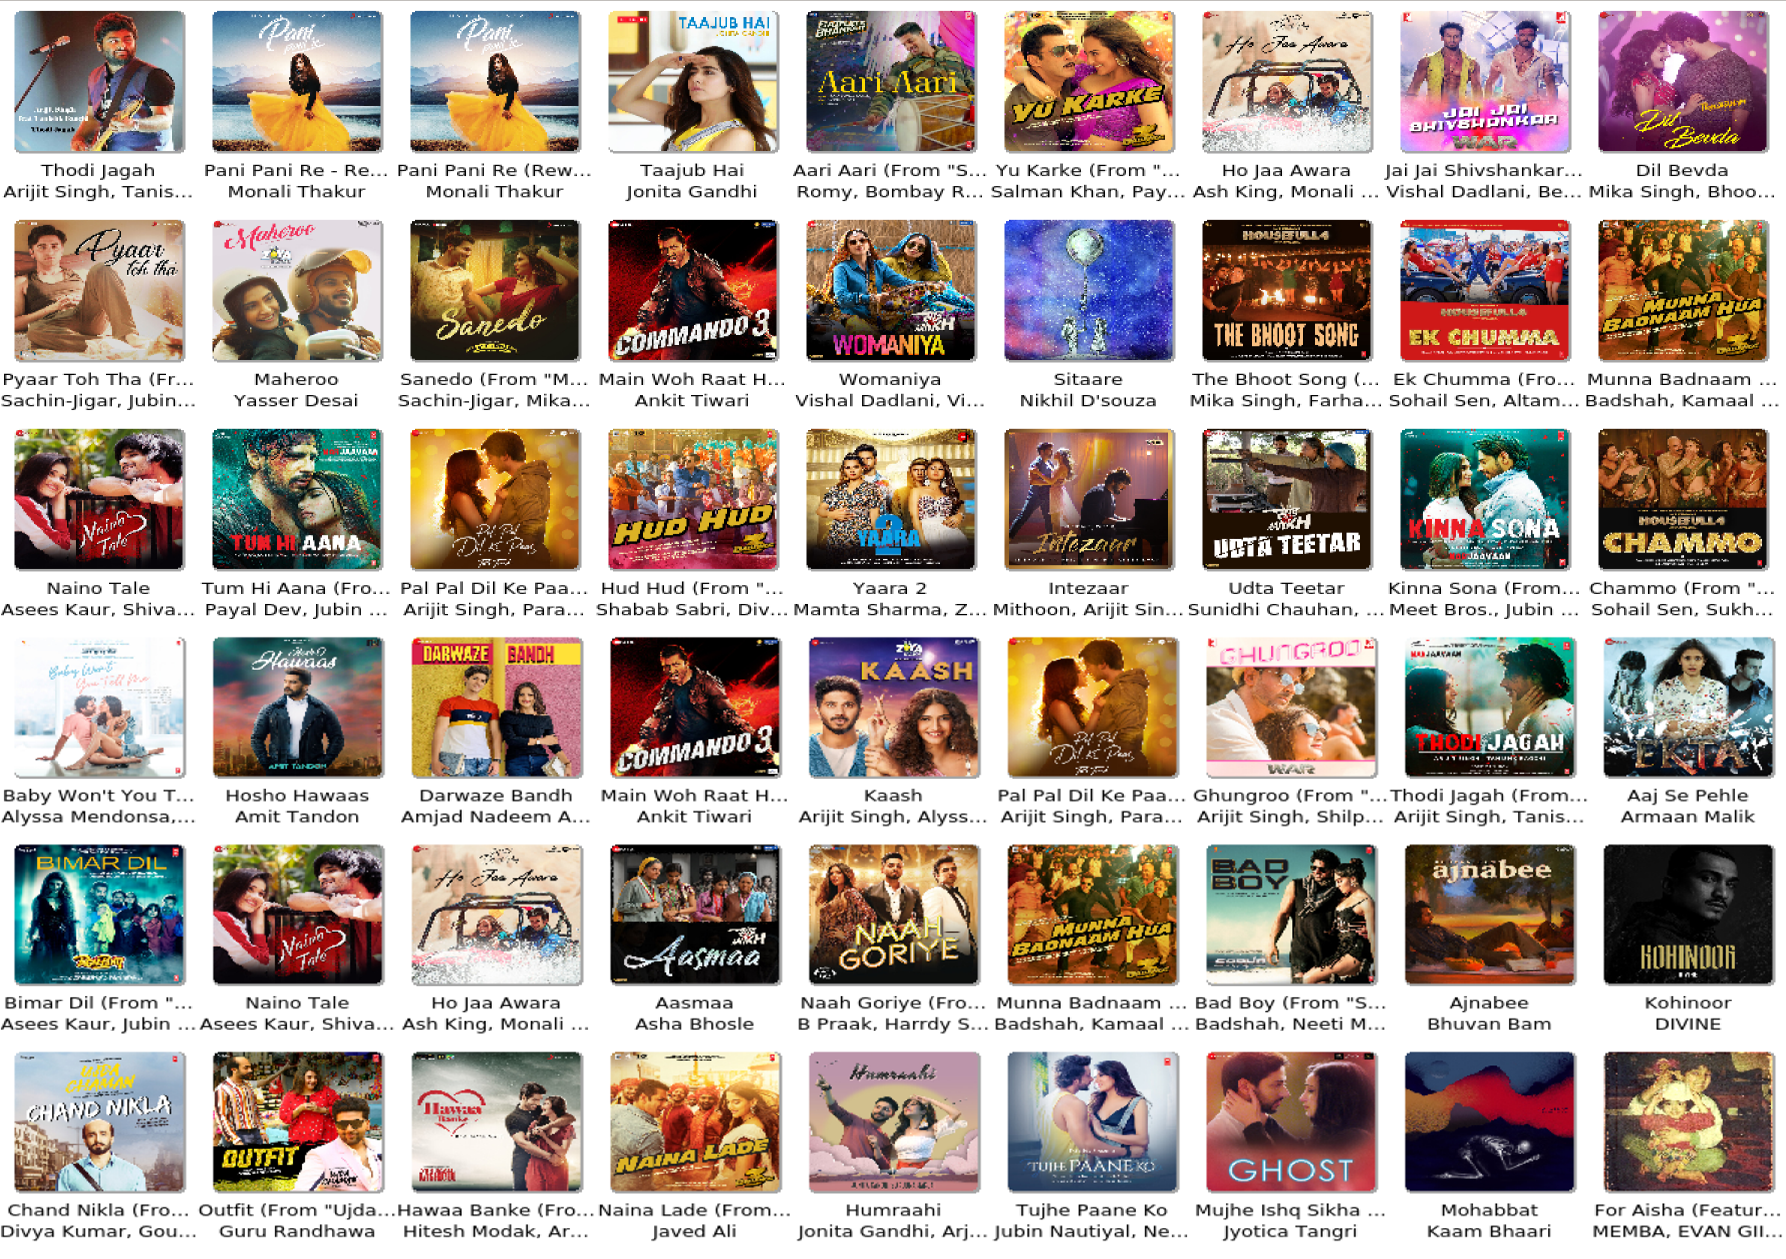Click the 'Kaam Bhaari' artist name

pyautogui.click(x=1489, y=1231)
